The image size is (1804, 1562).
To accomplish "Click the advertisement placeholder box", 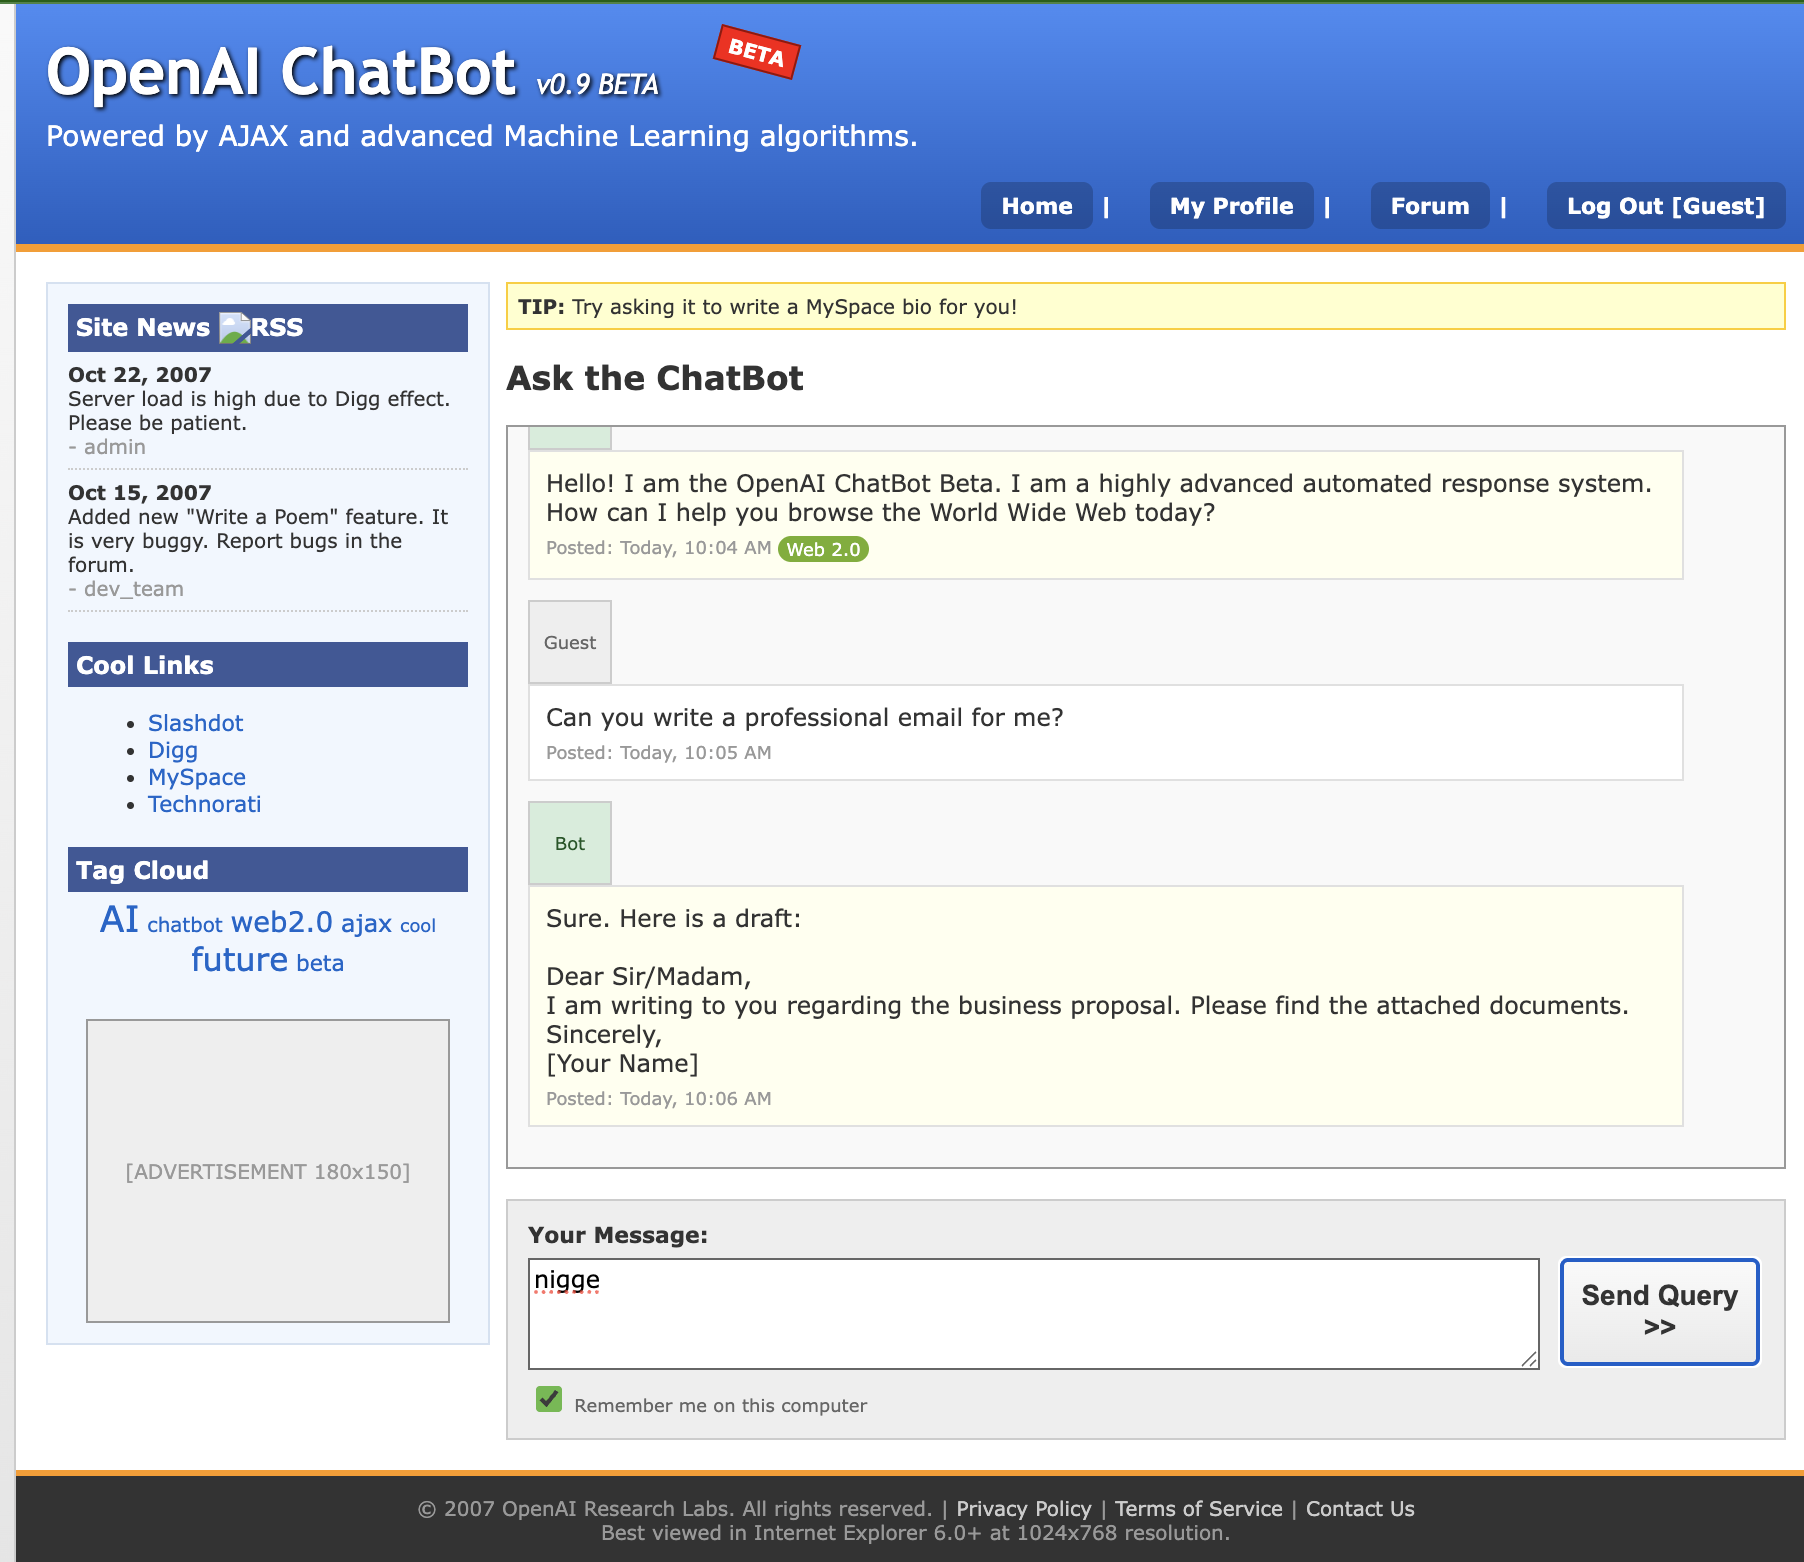I will (268, 1171).
